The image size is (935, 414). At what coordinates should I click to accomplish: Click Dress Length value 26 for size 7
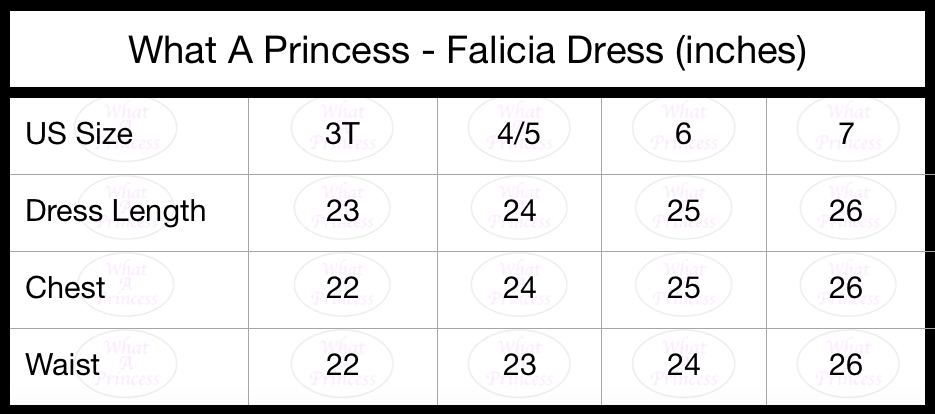[846, 211]
